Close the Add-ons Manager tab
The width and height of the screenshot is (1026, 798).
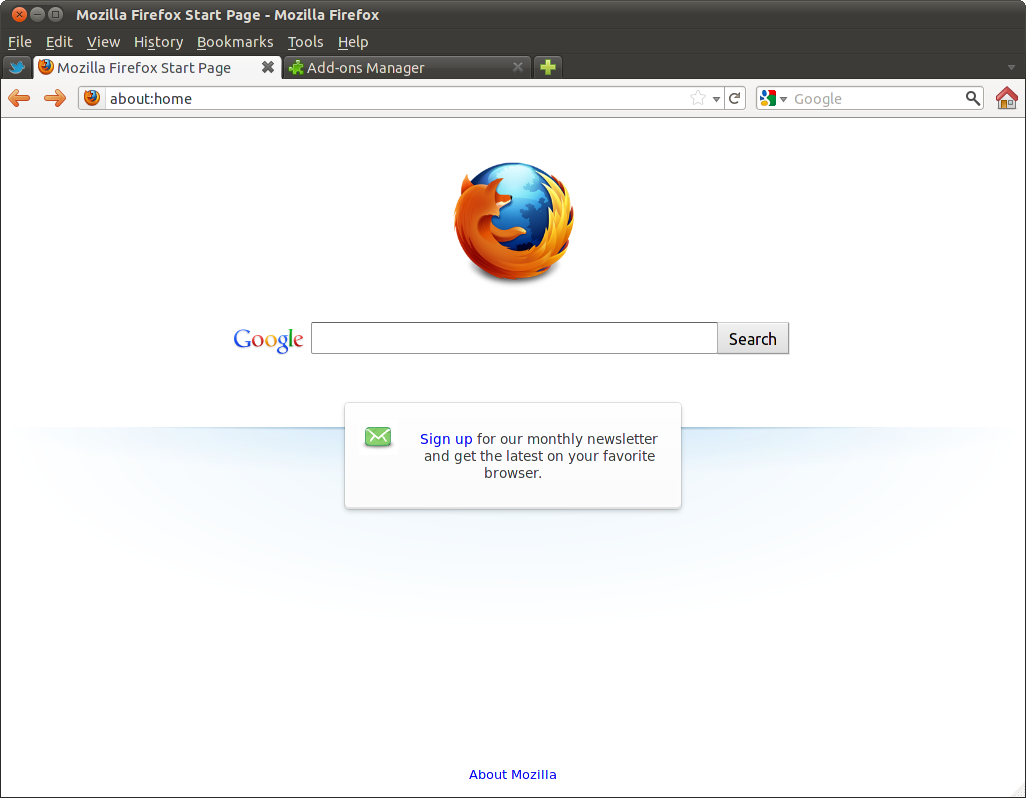(518, 67)
